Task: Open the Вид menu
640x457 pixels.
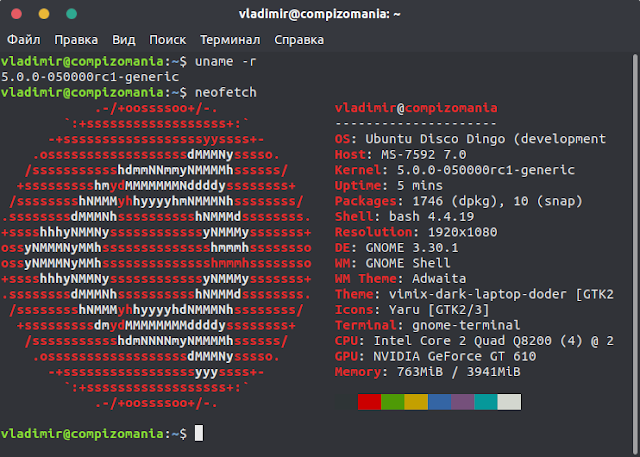Action: [124, 40]
